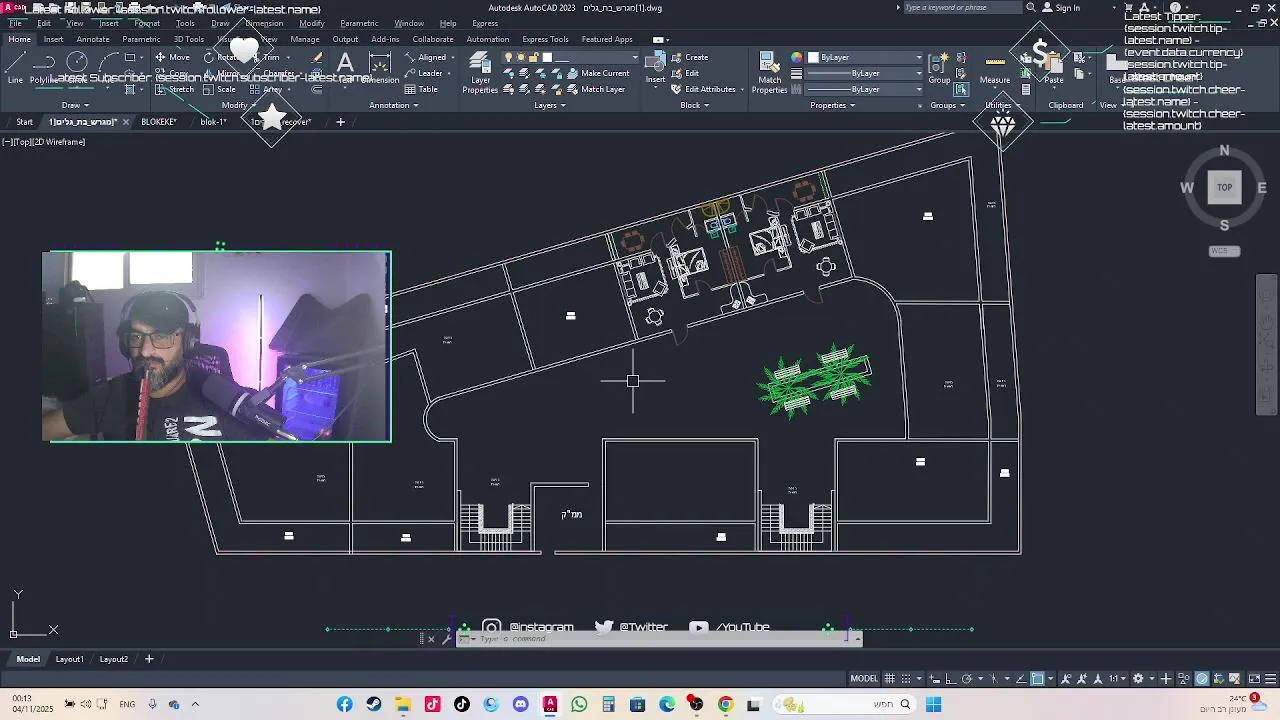The image size is (1280, 720).
Task: Select the Table annotation tool
Action: 420,89
